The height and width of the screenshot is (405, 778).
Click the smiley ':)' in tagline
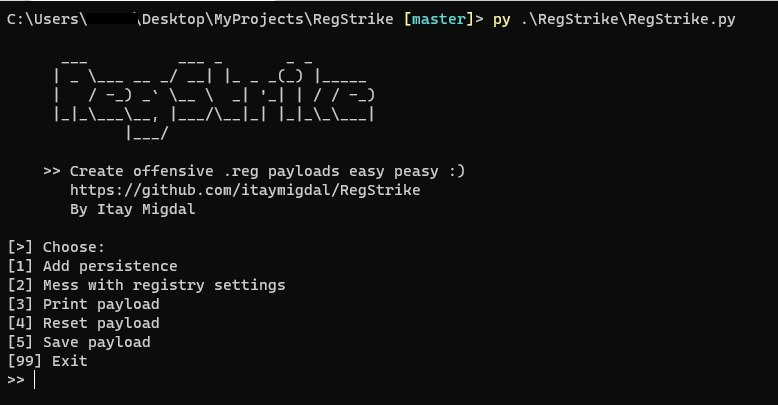[x=457, y=171]
